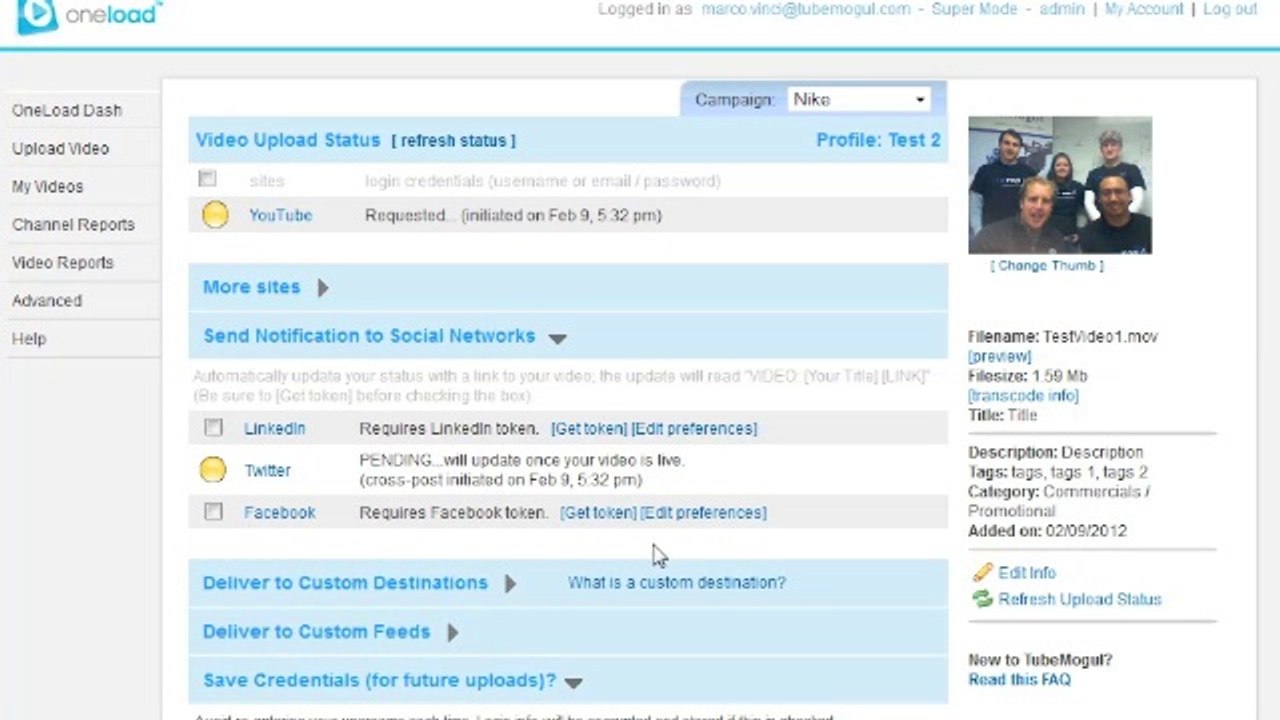This screenshot has height=720, width=1280.
Task: Enable the Facebook notification checkbox
Action: [213, 512]
